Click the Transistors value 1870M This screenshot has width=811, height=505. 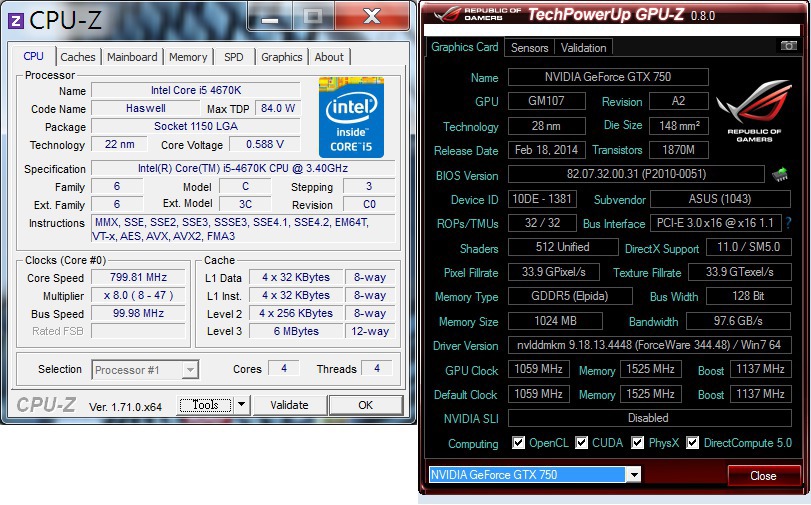[x=679, y=150]
